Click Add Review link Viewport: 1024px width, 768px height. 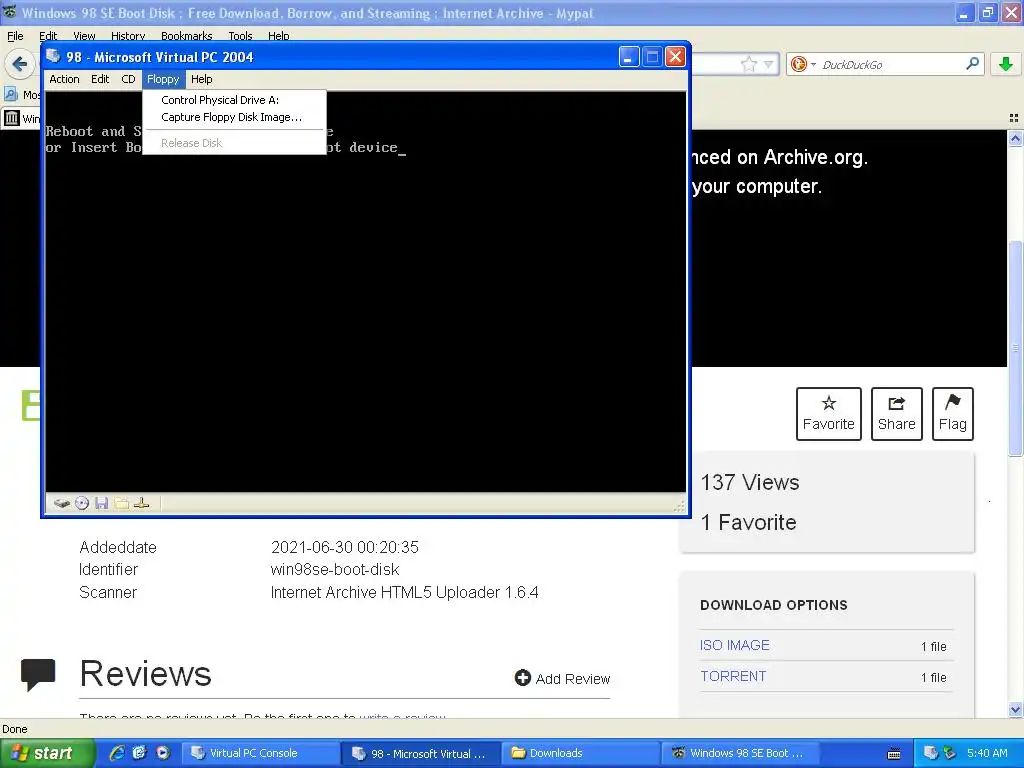562,679
